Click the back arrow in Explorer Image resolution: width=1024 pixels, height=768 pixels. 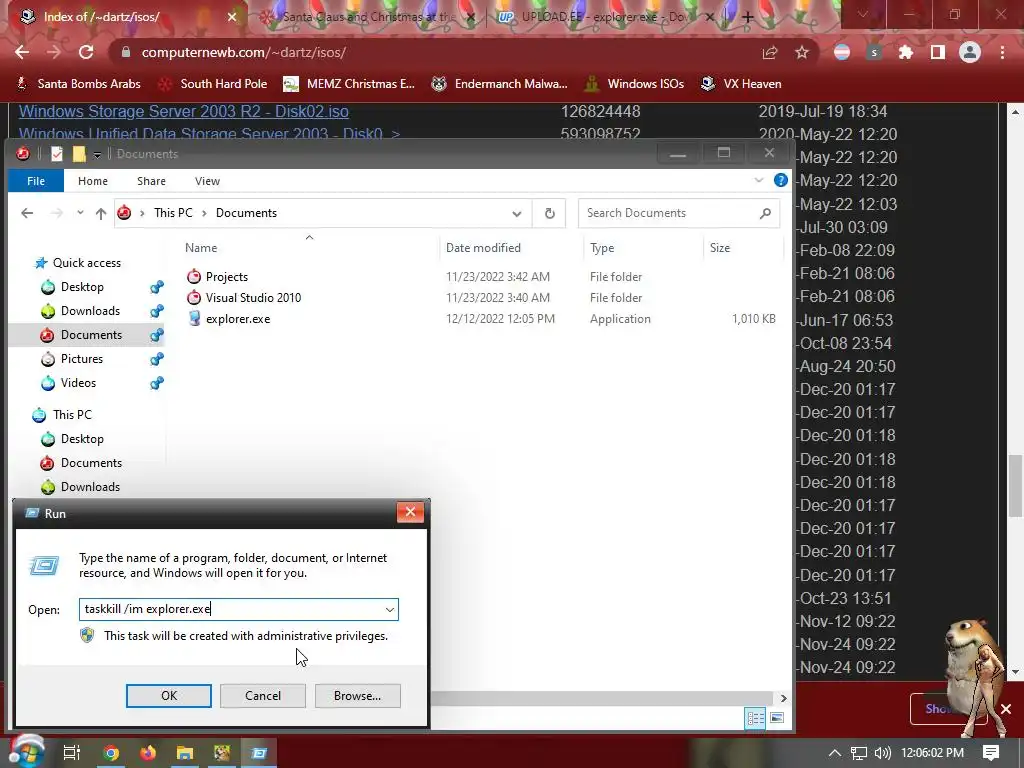click(27, 213)
